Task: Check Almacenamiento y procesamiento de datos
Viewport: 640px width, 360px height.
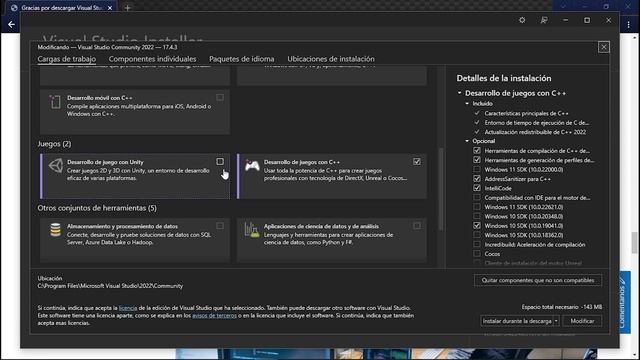Action: (220, 226)
